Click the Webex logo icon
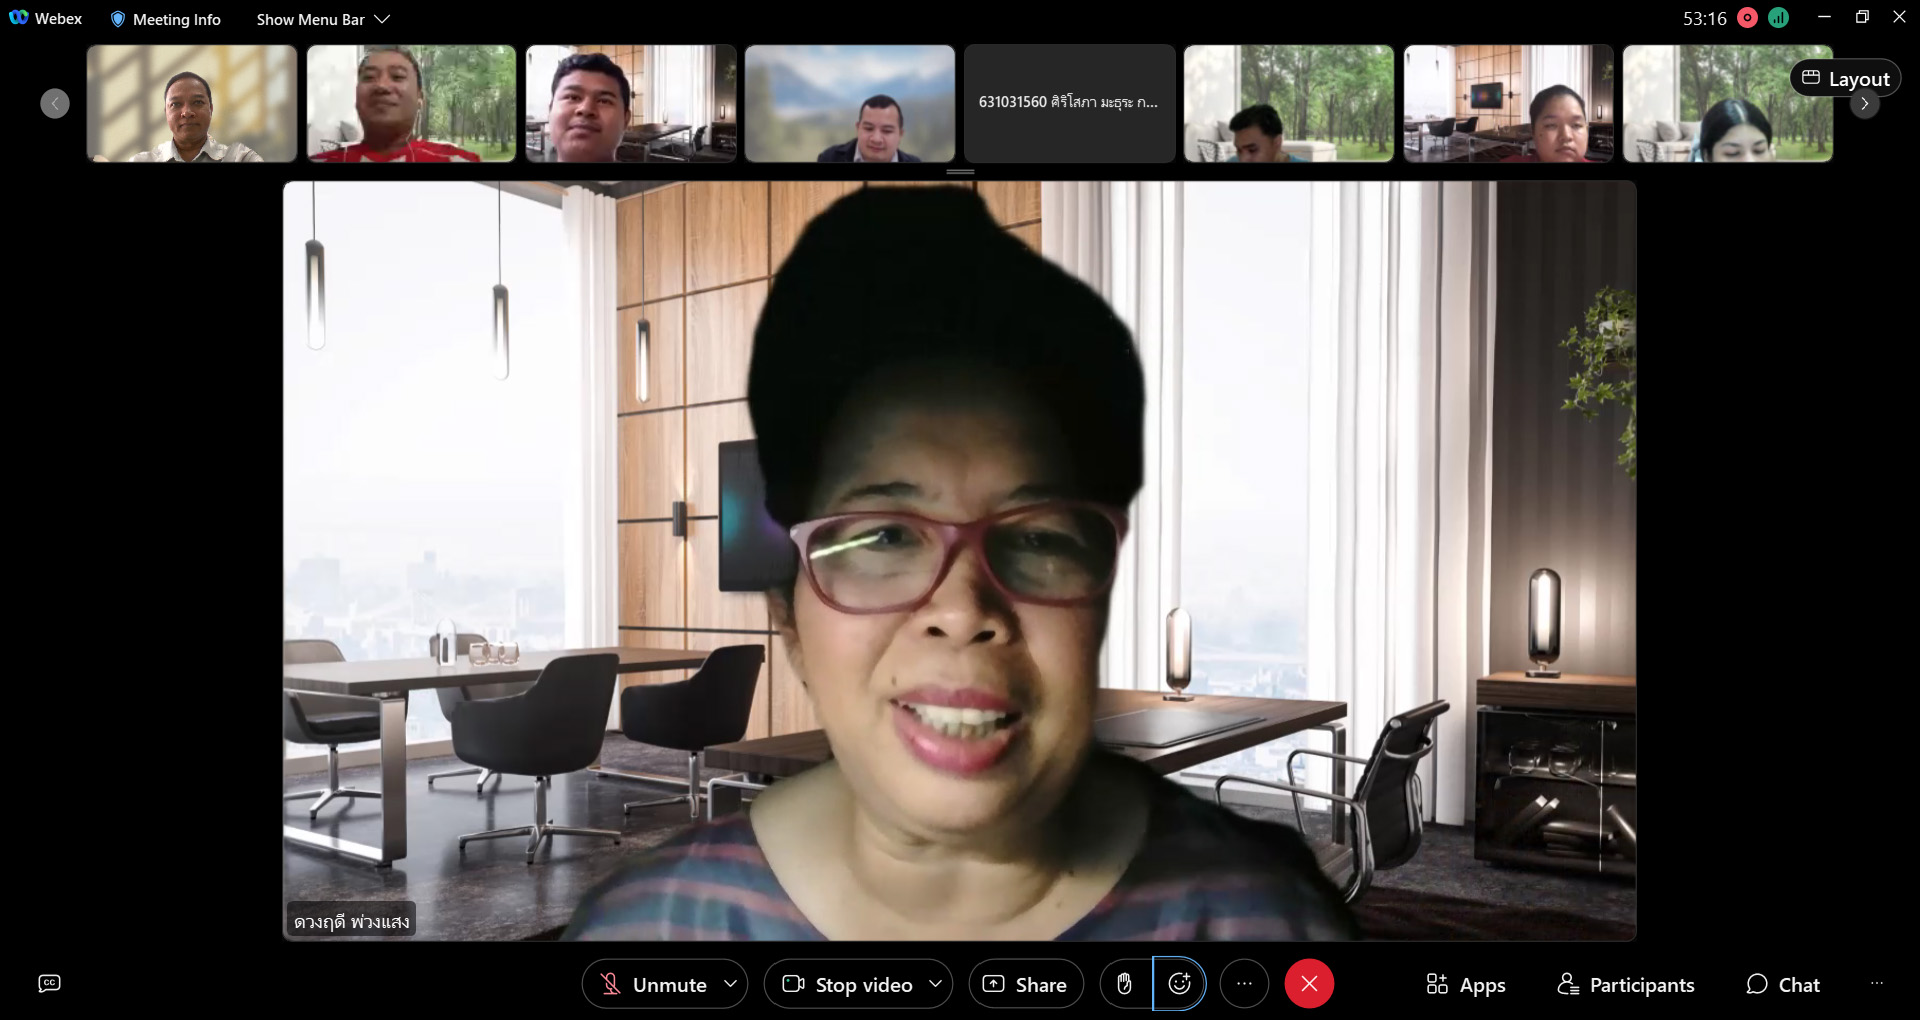 click(19, 18)
